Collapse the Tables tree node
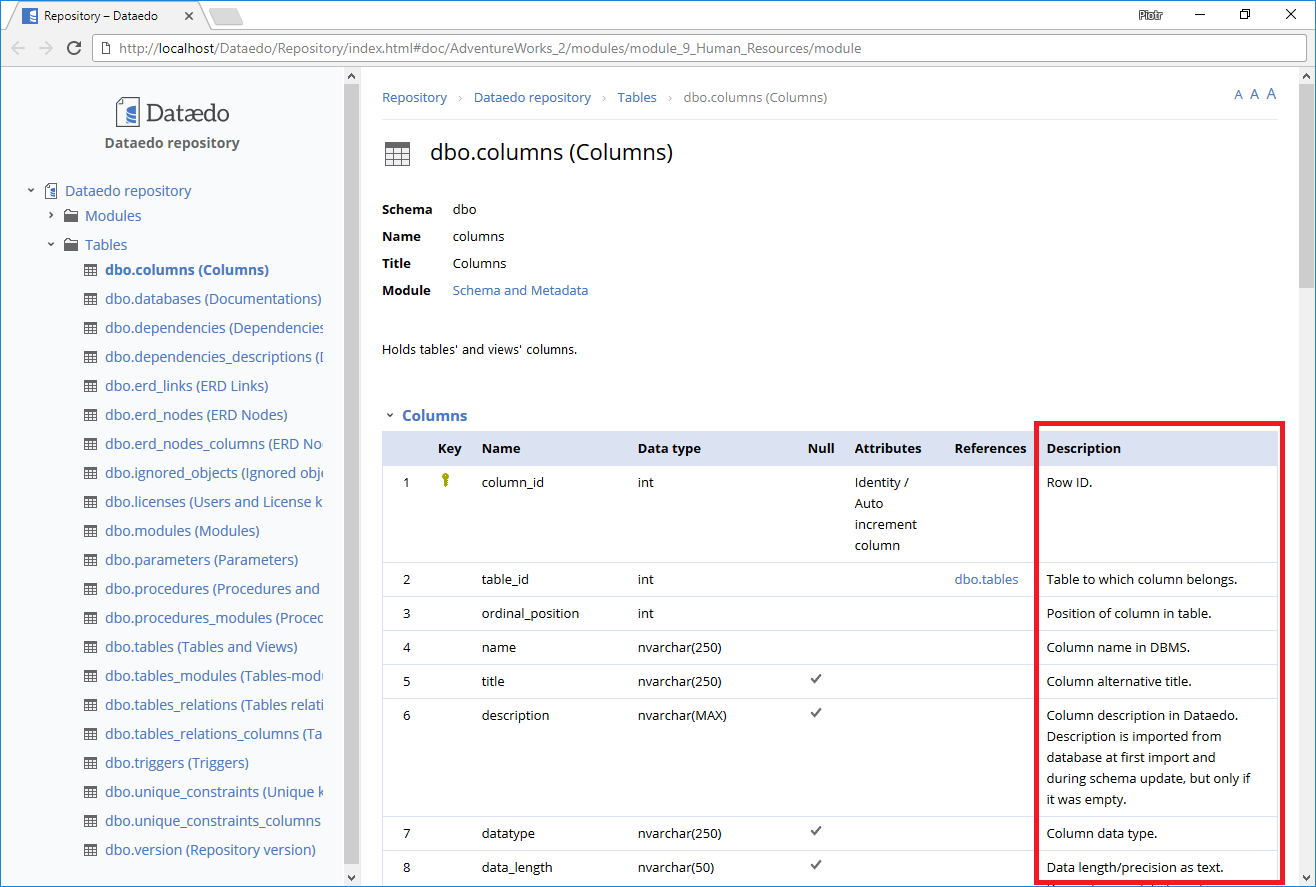 click(51, 245)
